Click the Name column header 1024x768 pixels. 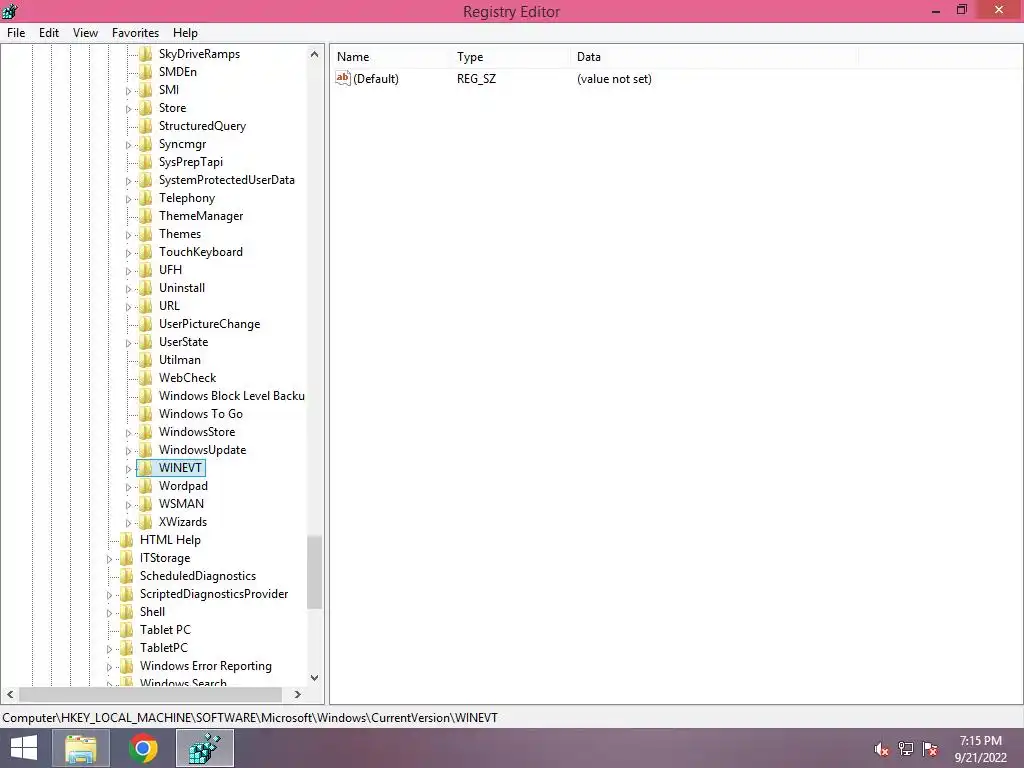pos(390,57)
